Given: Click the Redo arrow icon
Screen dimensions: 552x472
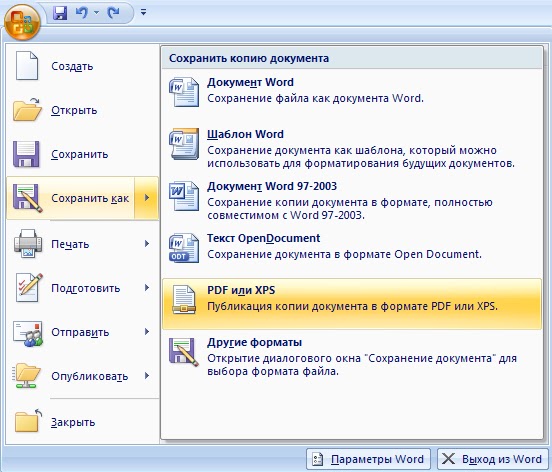Looking at the screenshot, I should point(113,13).
